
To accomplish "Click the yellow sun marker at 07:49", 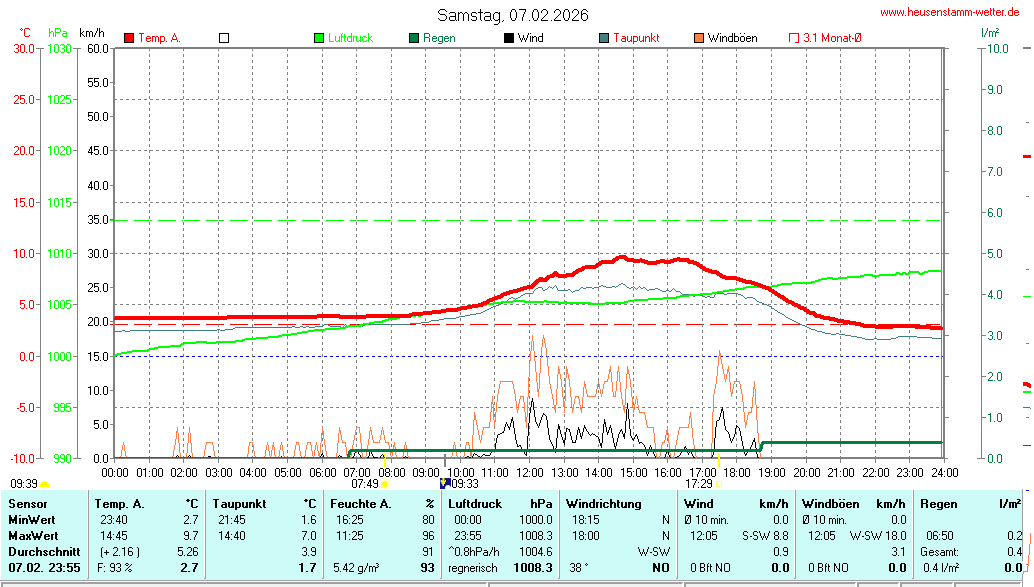I will (385, 484).
